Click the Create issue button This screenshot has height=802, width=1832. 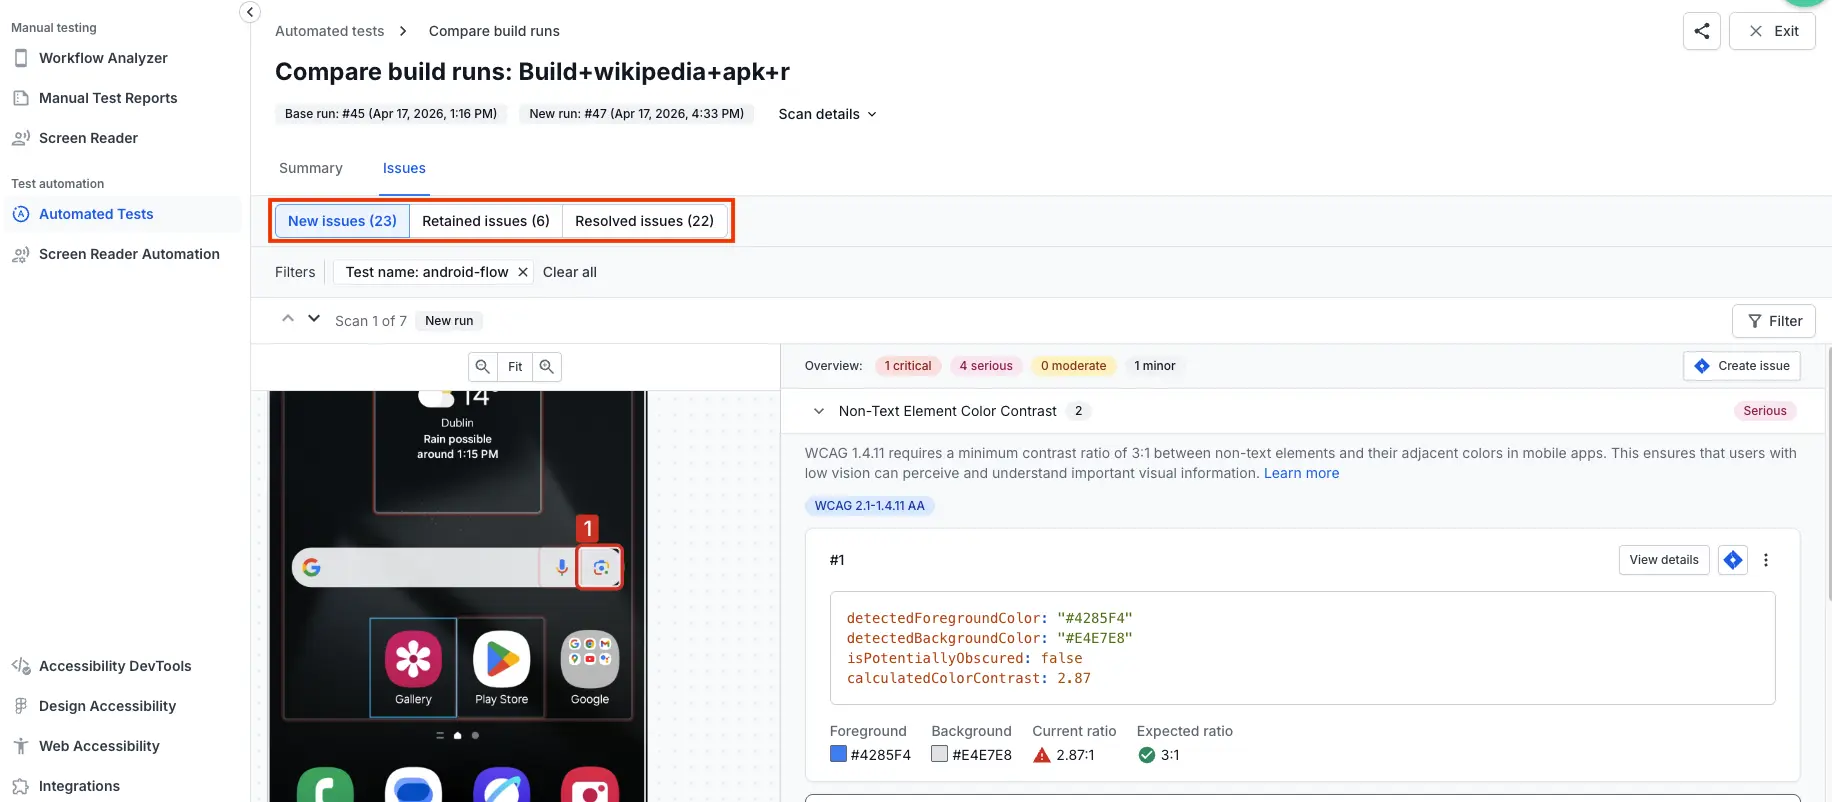pyautogui.click(x=1742, y=366)
